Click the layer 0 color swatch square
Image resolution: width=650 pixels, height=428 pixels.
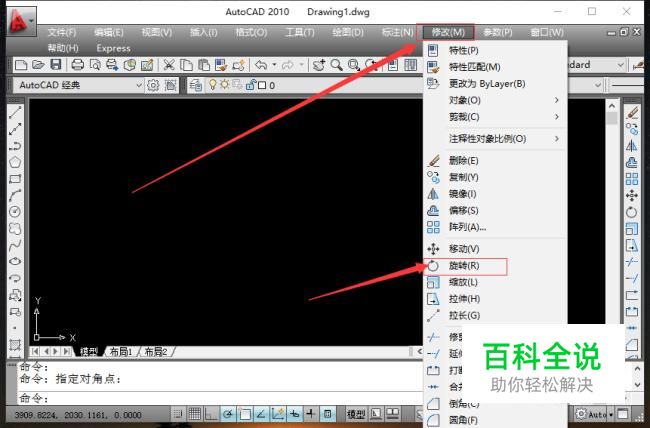tap(262, 85)
